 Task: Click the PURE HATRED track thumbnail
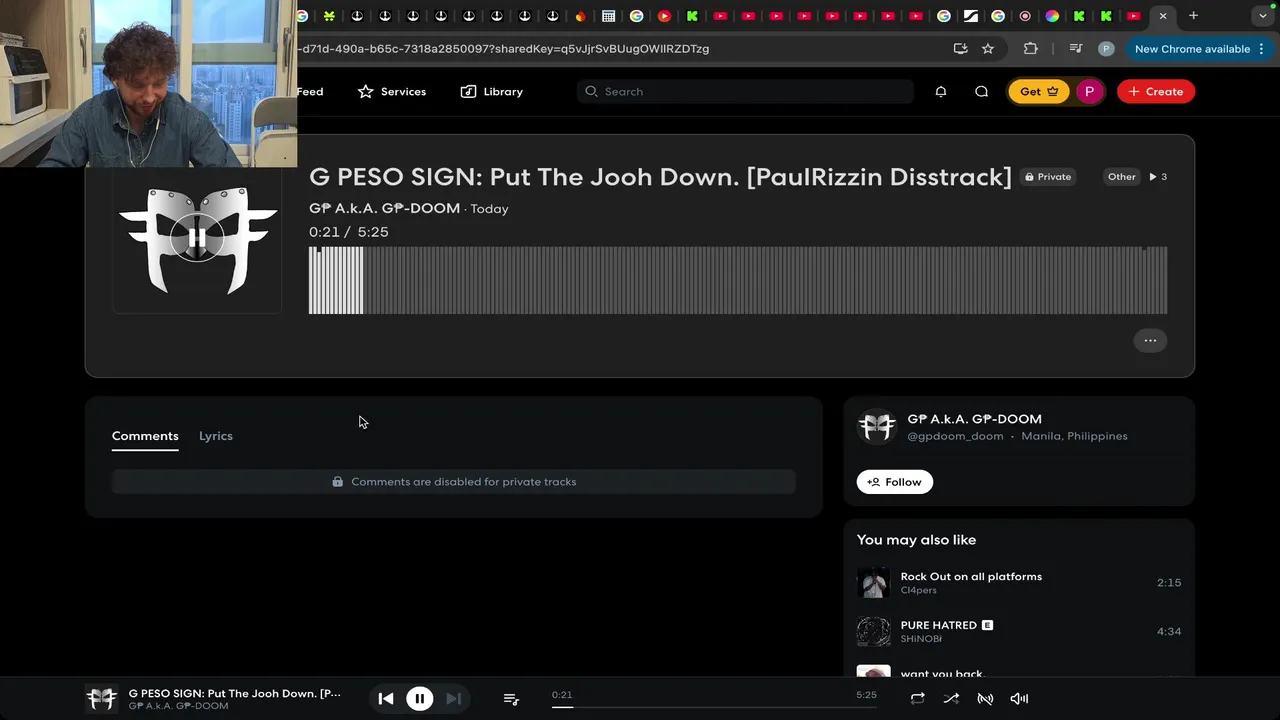click(874, 632)
